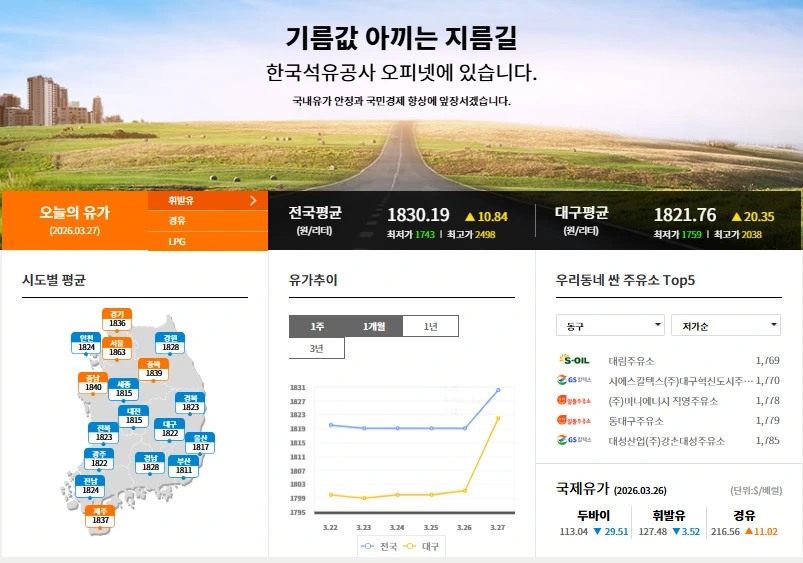The height and width of the screenshot is (563, 803).
Task: Click the 충남 1840 map marker
Action: [93, 383]
